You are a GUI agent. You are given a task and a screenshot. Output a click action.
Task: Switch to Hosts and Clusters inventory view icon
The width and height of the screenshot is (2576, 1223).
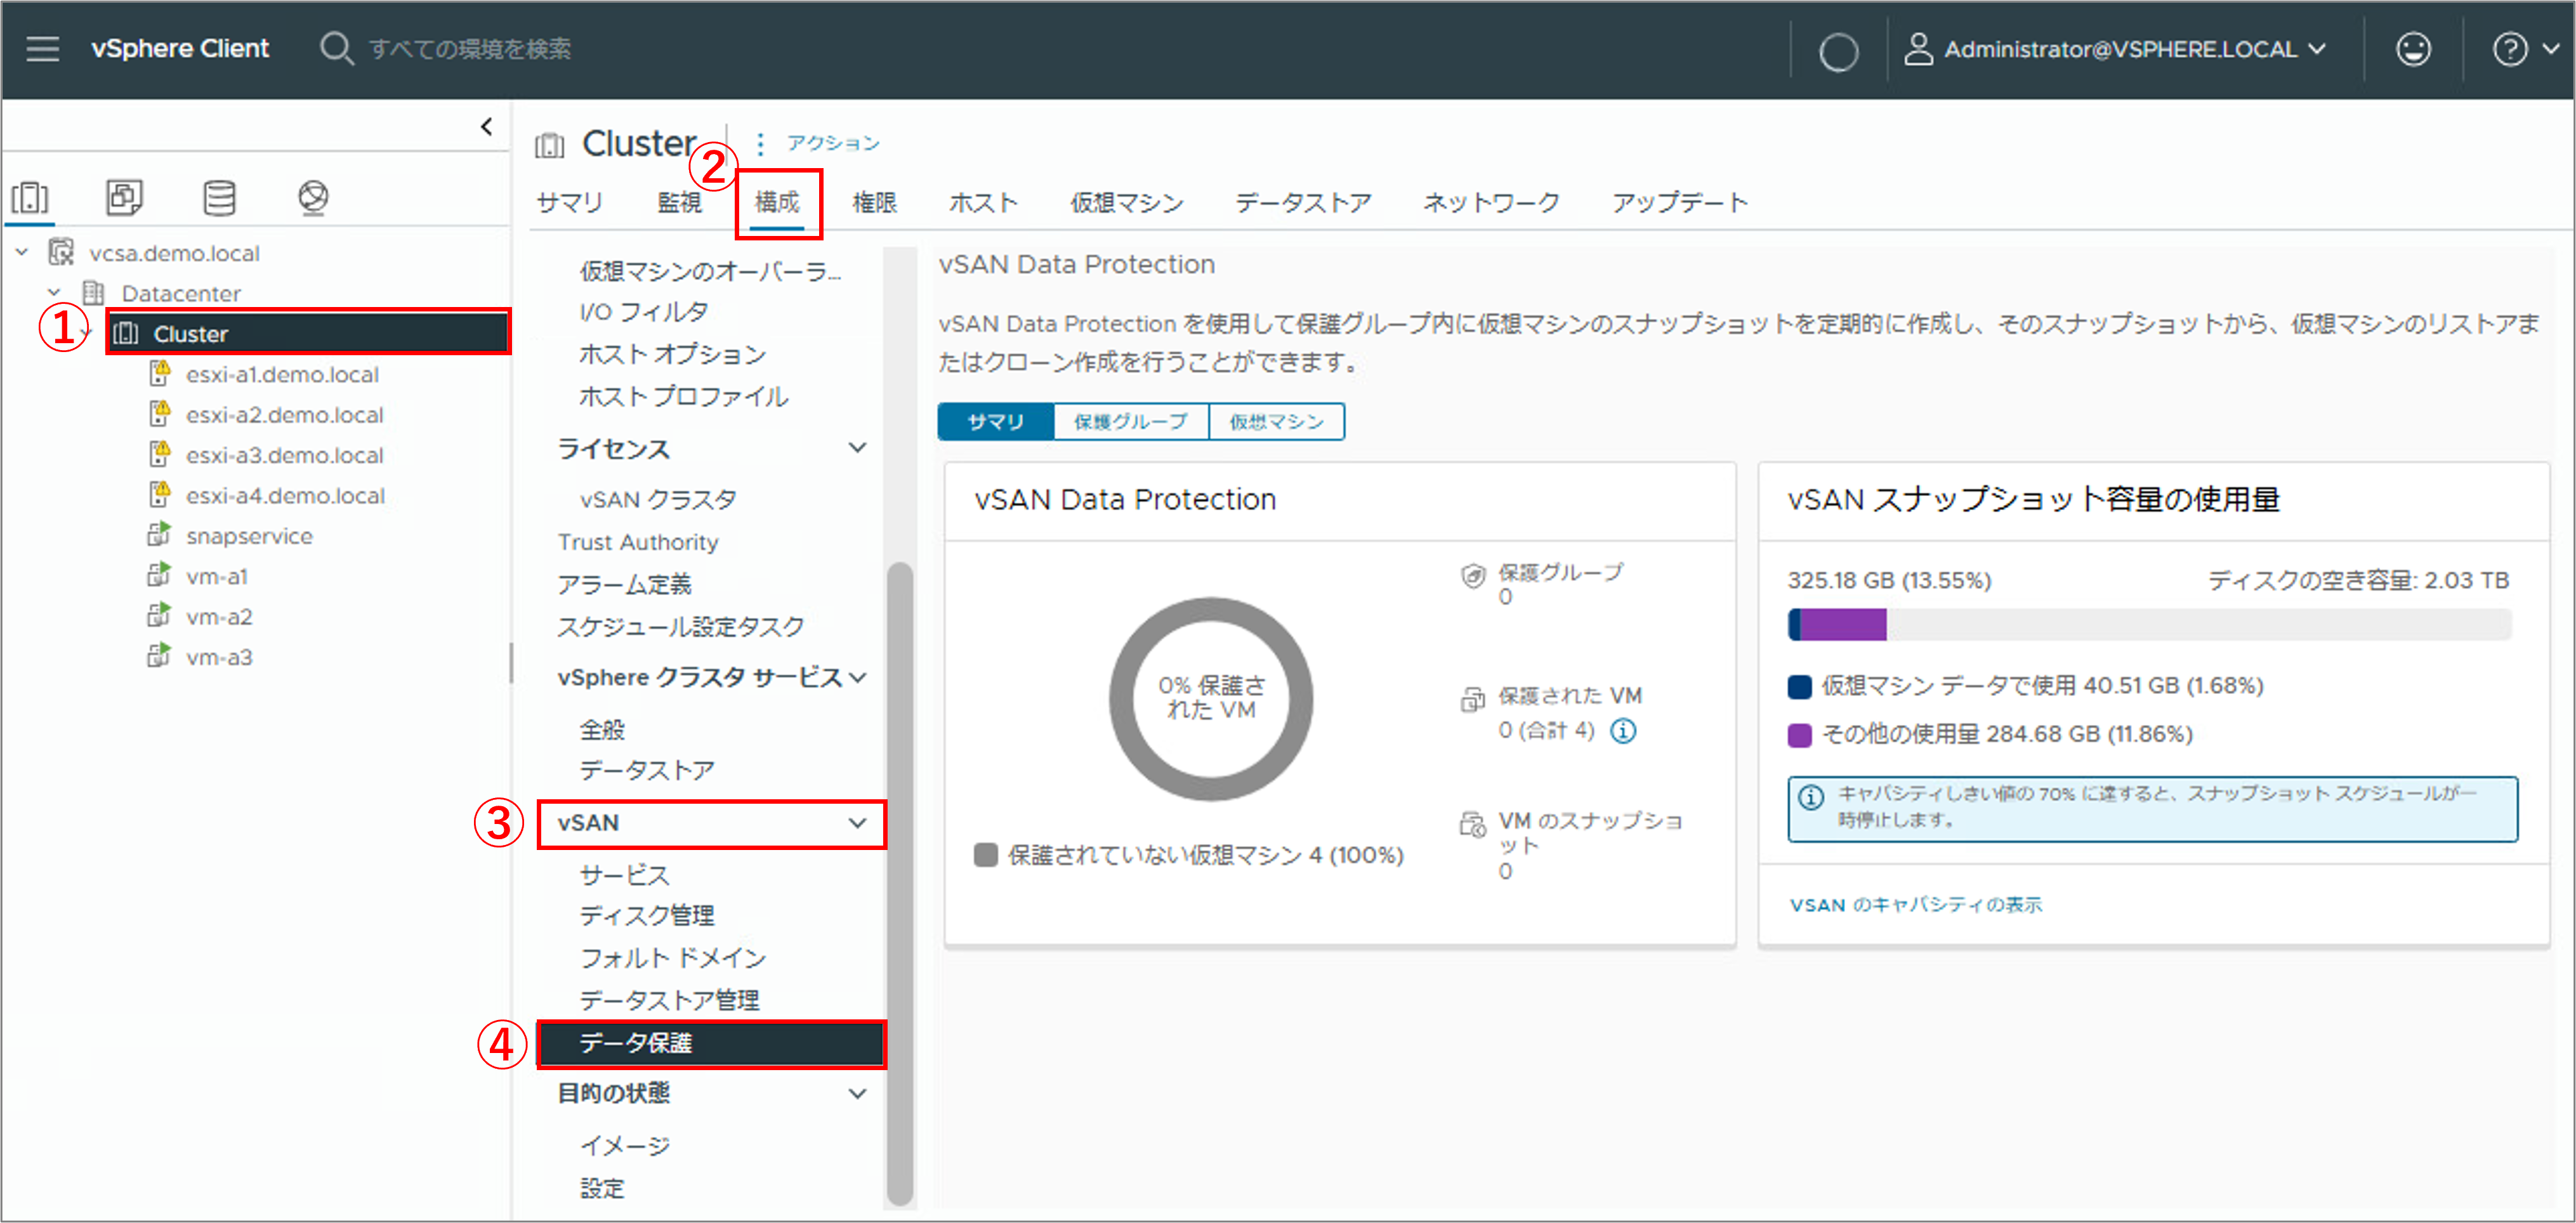coord(30,197)
